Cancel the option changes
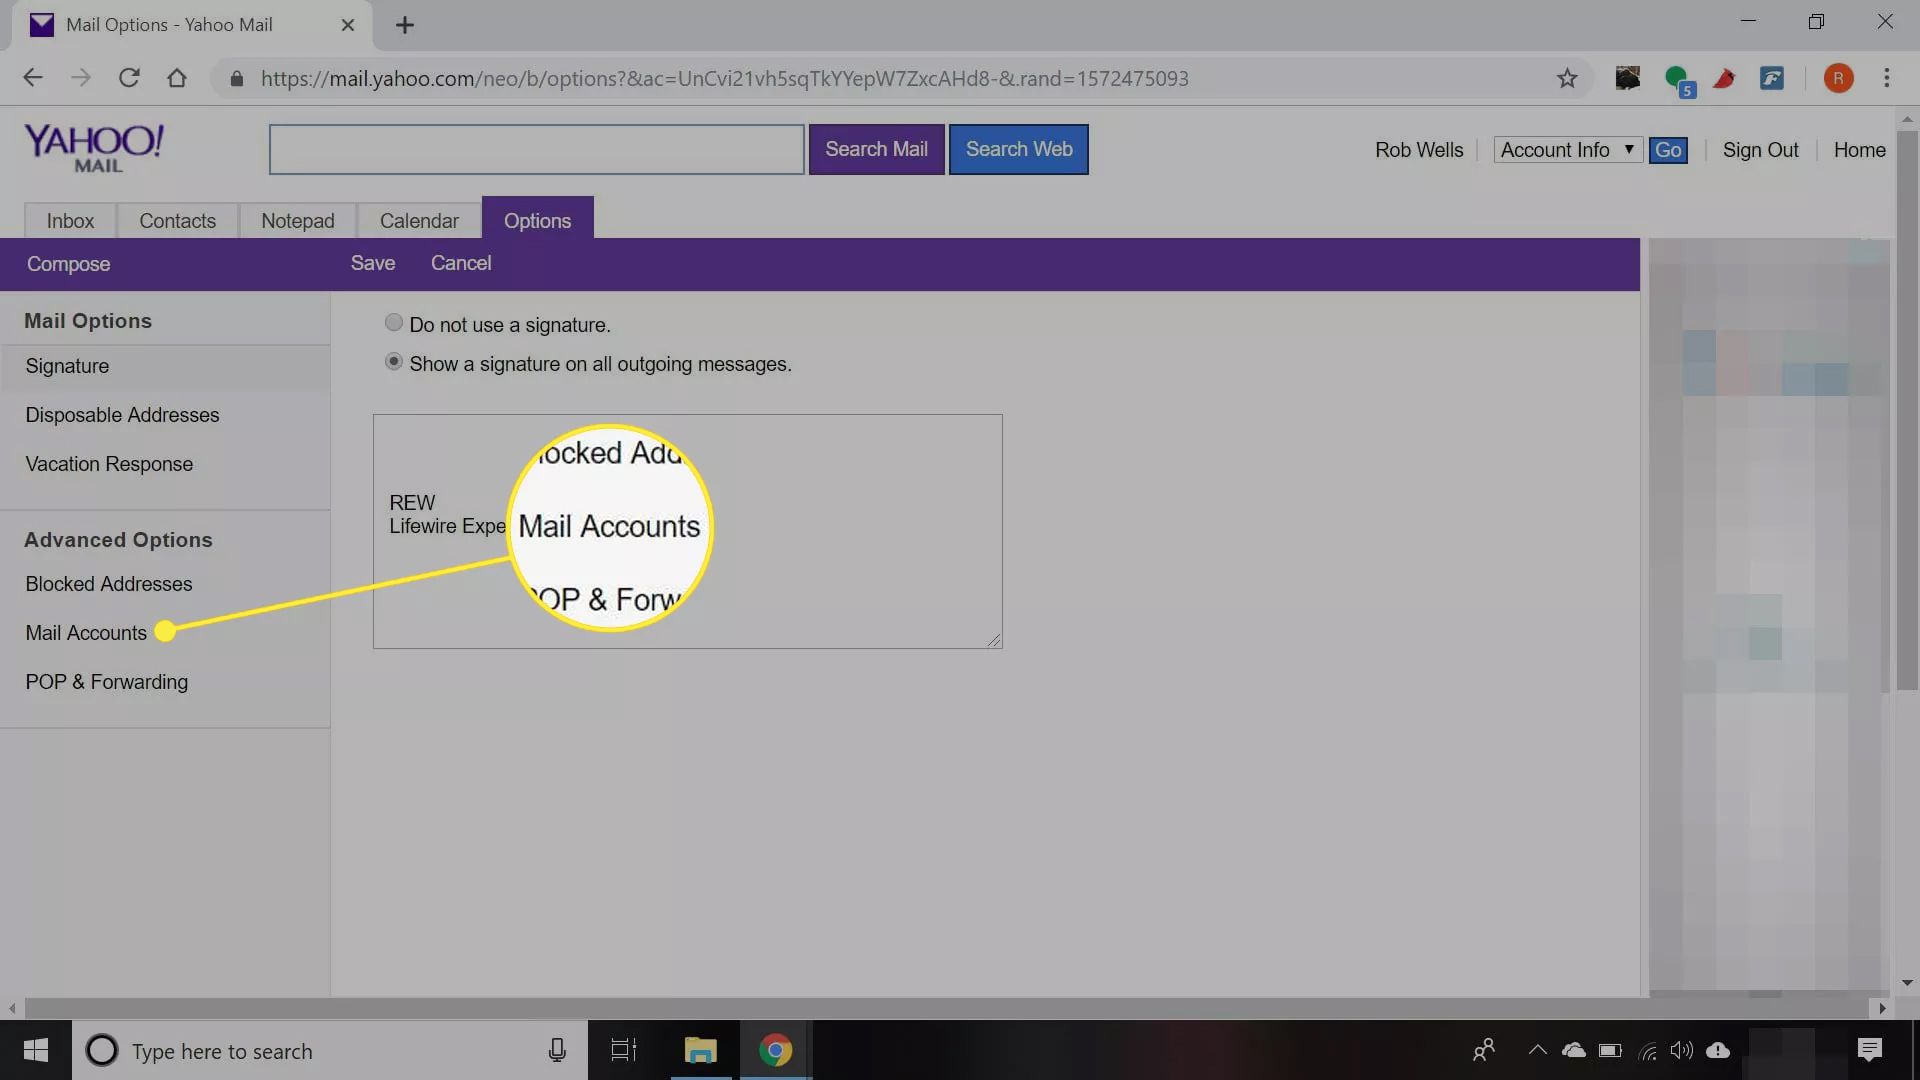 461,263
